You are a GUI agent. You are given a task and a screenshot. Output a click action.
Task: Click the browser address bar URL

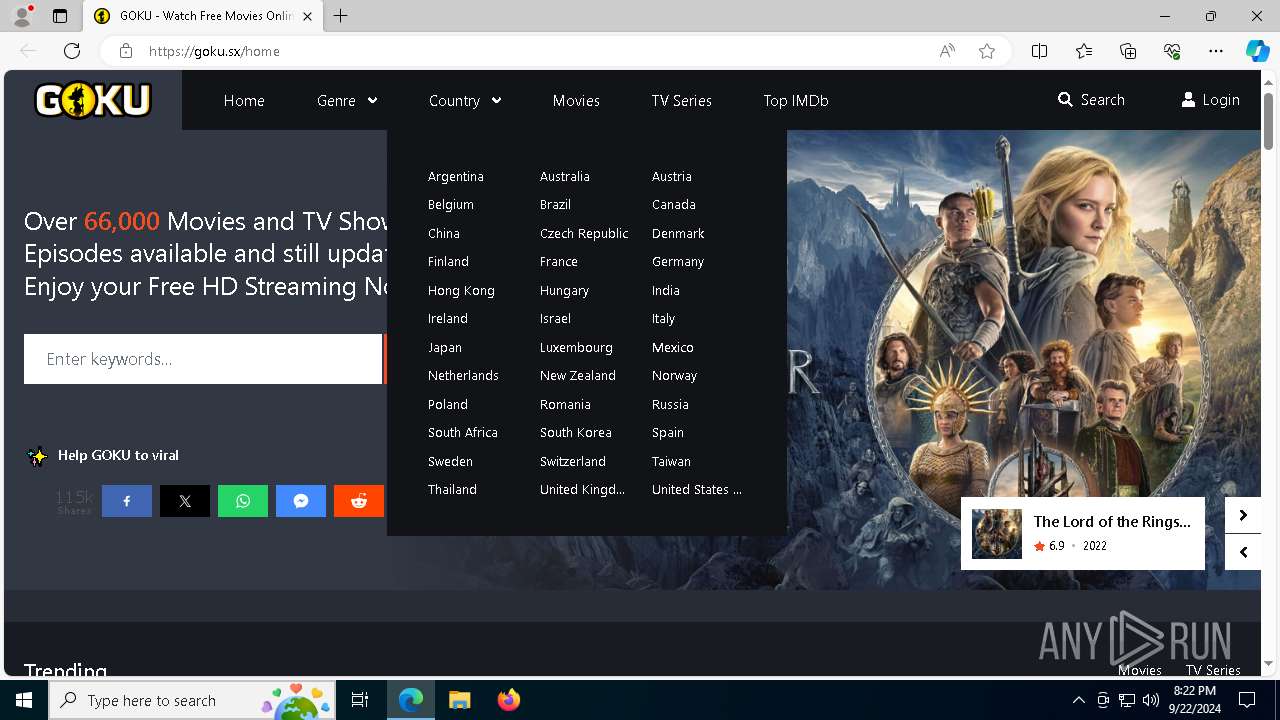(x=214, y=51)
